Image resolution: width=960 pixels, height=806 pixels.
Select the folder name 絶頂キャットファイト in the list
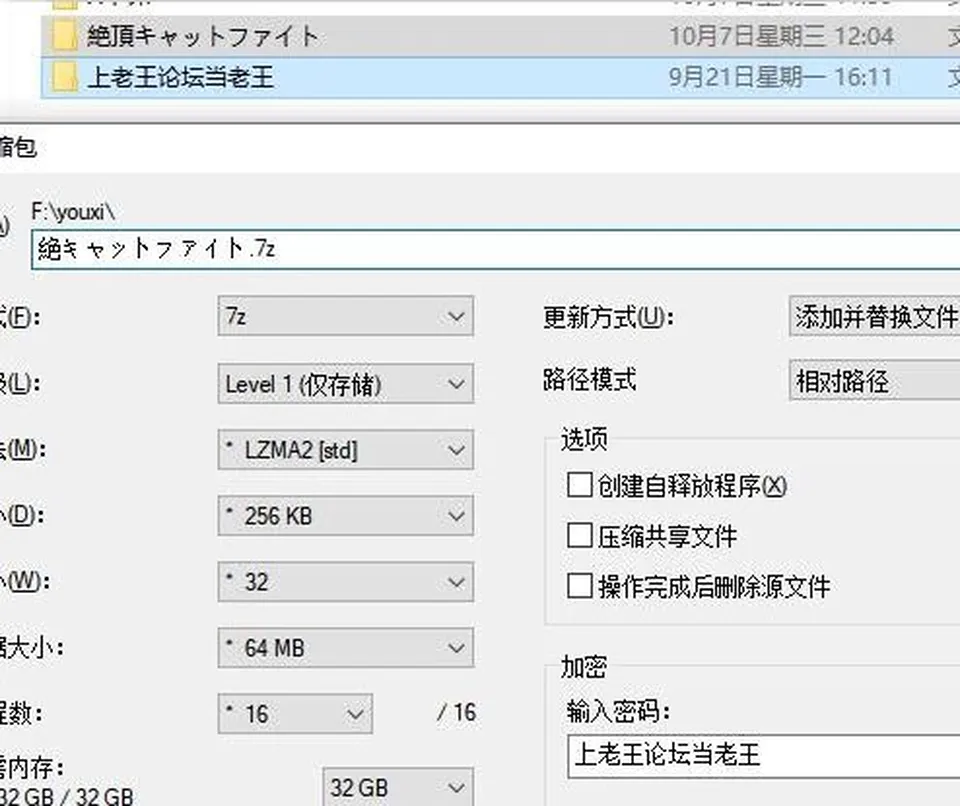click(x=203, y=36)
